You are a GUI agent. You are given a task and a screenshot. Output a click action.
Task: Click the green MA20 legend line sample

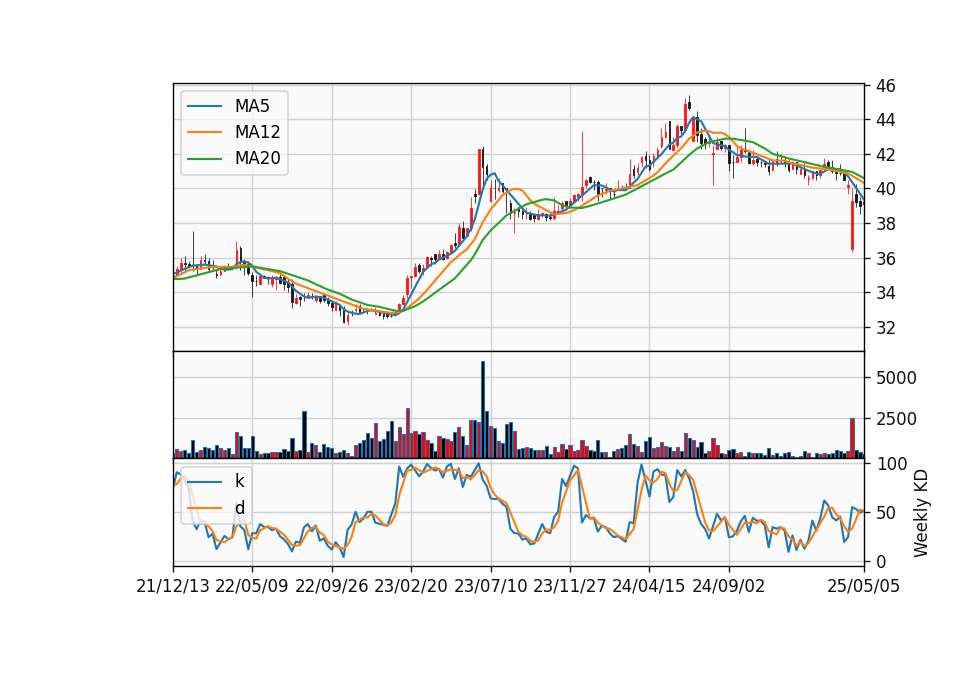[x=204, y=158]
